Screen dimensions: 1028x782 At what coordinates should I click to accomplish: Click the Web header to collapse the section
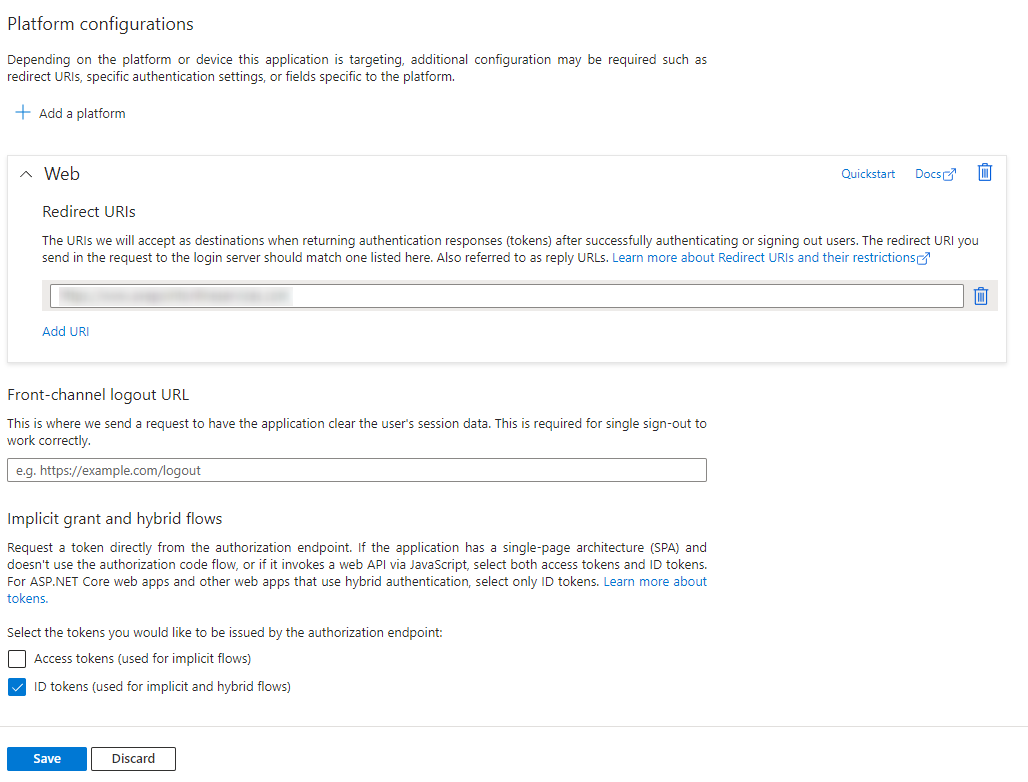62,173
